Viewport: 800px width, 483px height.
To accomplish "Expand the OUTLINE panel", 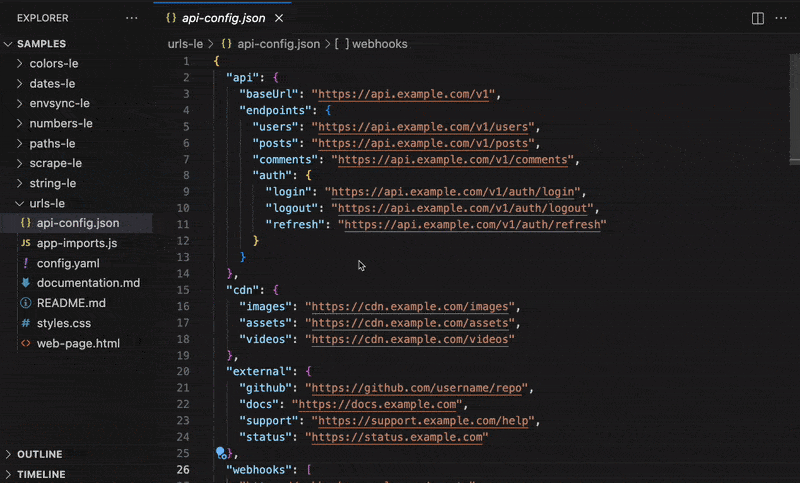I will pos(8,454).
